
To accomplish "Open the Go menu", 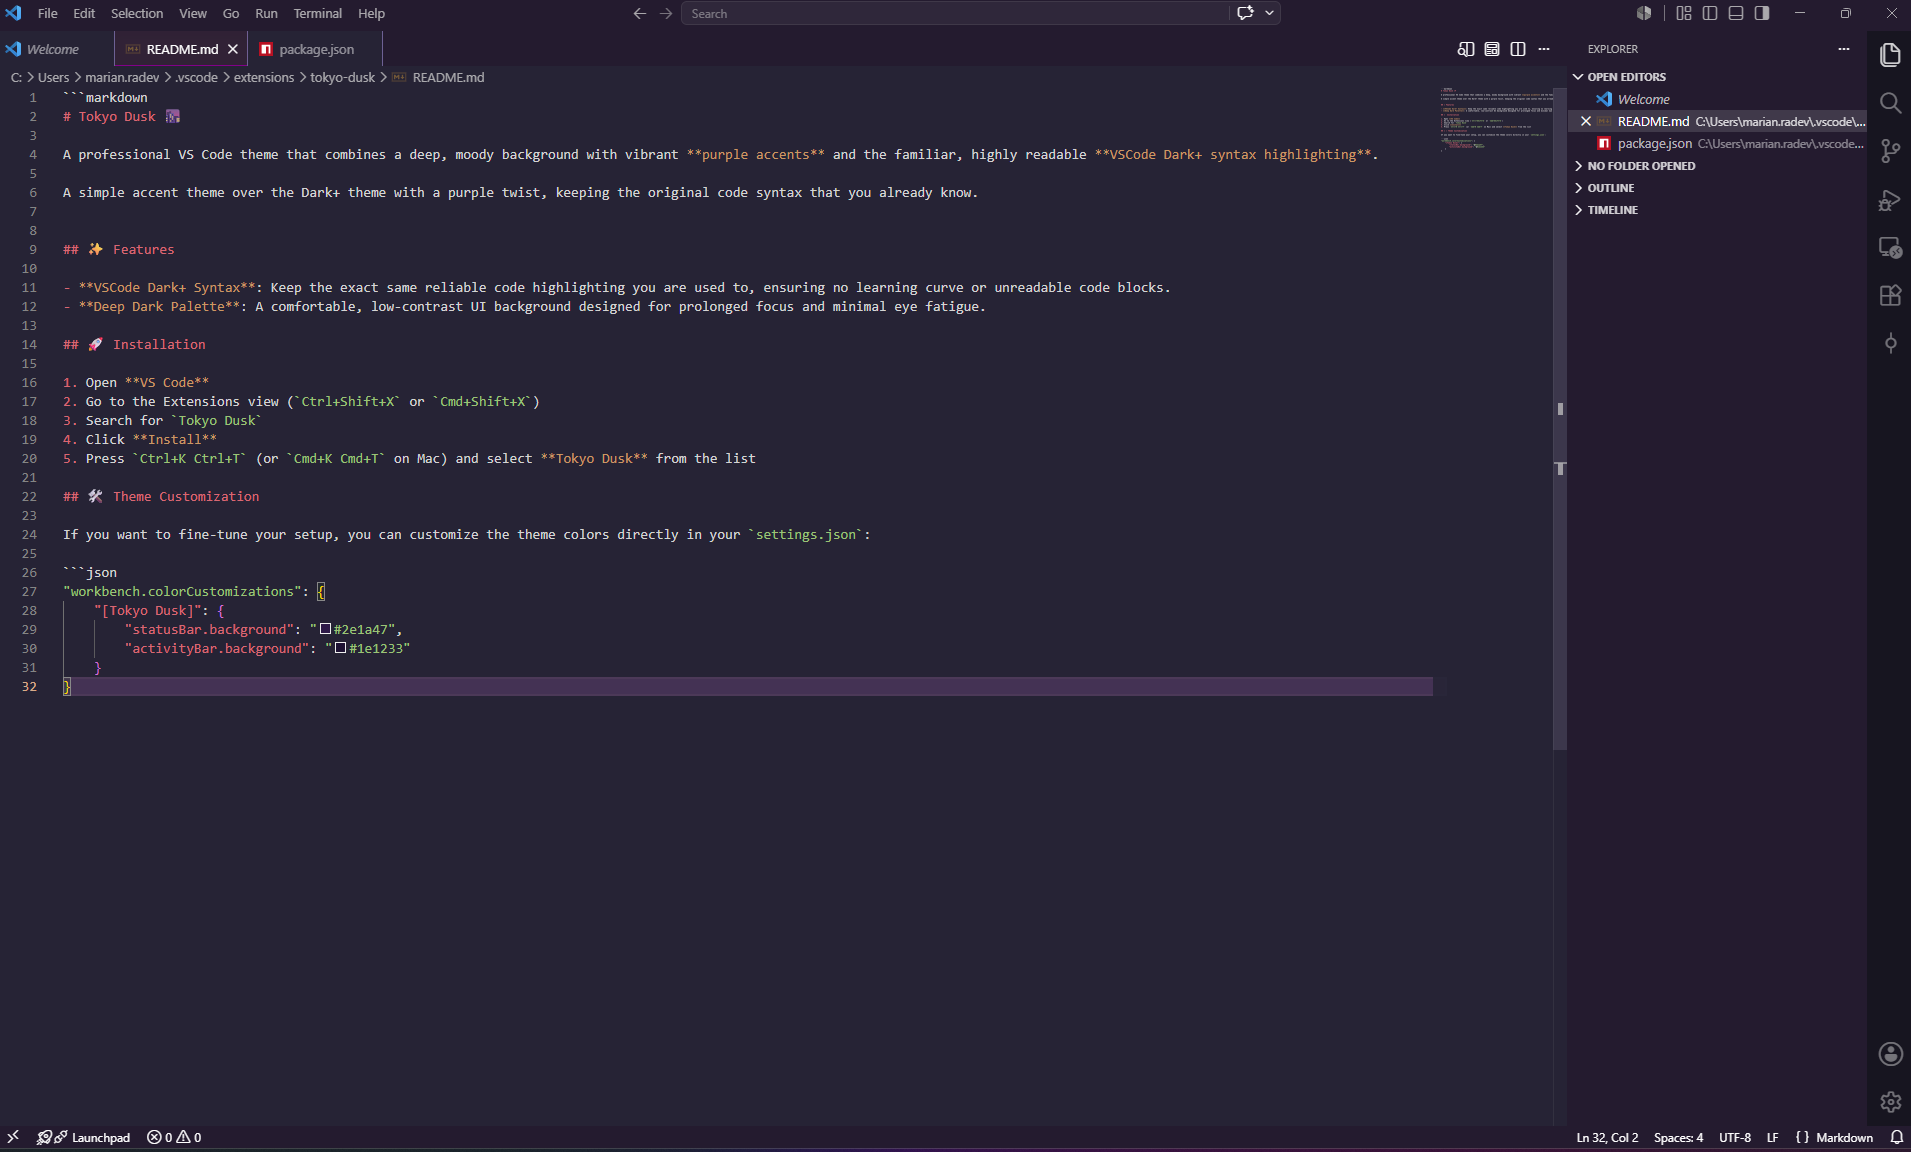I will pos(231,13).
